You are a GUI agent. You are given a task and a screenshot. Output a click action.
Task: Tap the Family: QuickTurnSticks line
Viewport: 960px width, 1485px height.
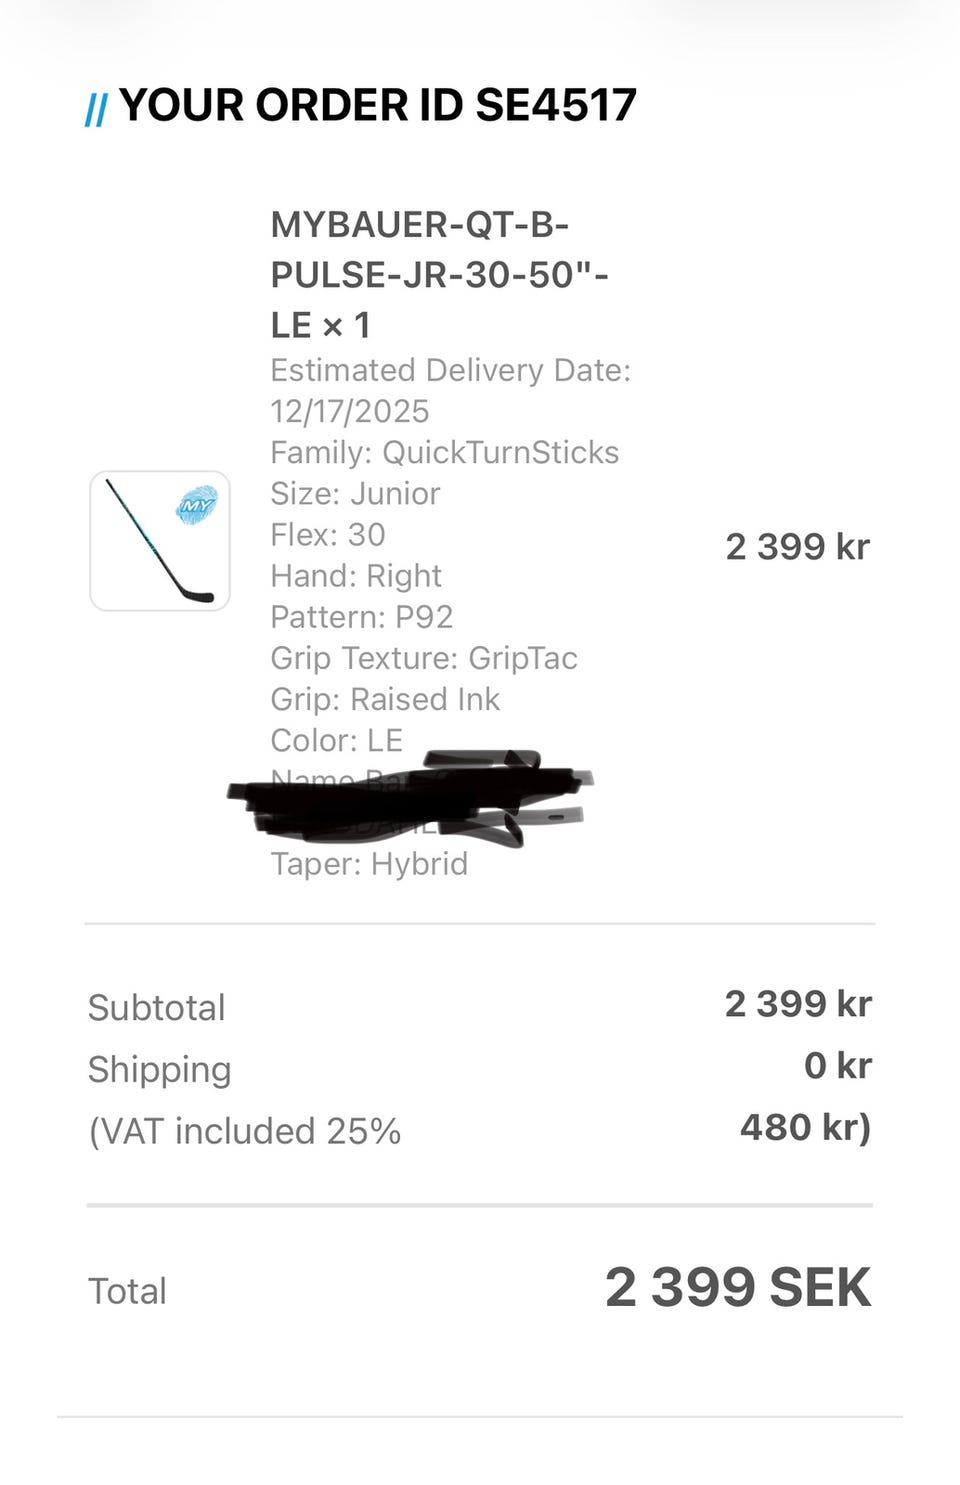[444, 452]
